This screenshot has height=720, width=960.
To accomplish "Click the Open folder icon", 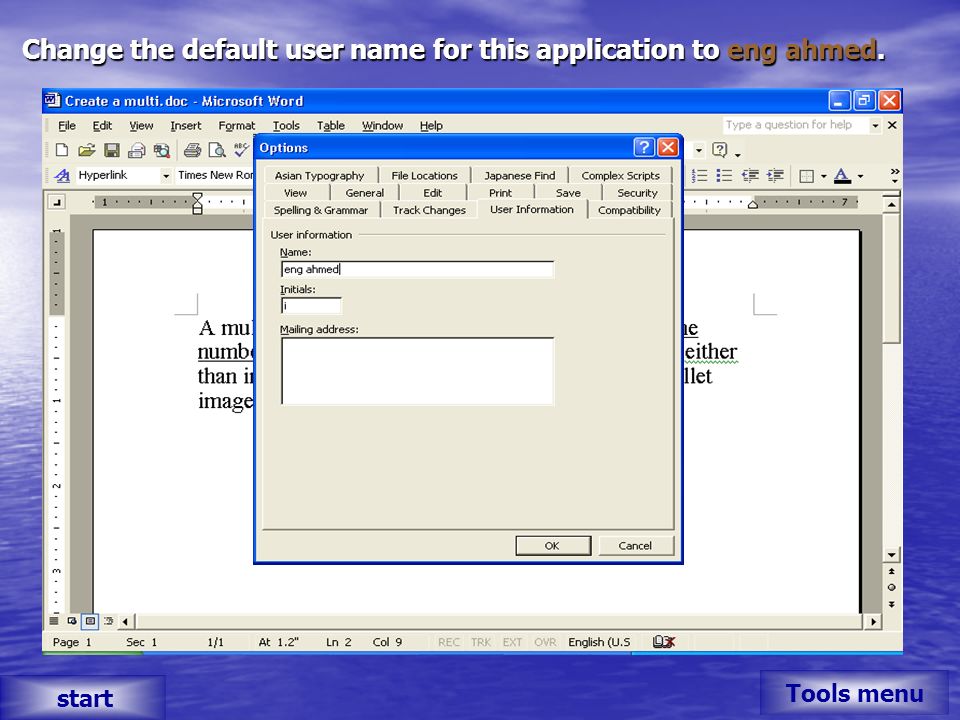I will [87, 150].
